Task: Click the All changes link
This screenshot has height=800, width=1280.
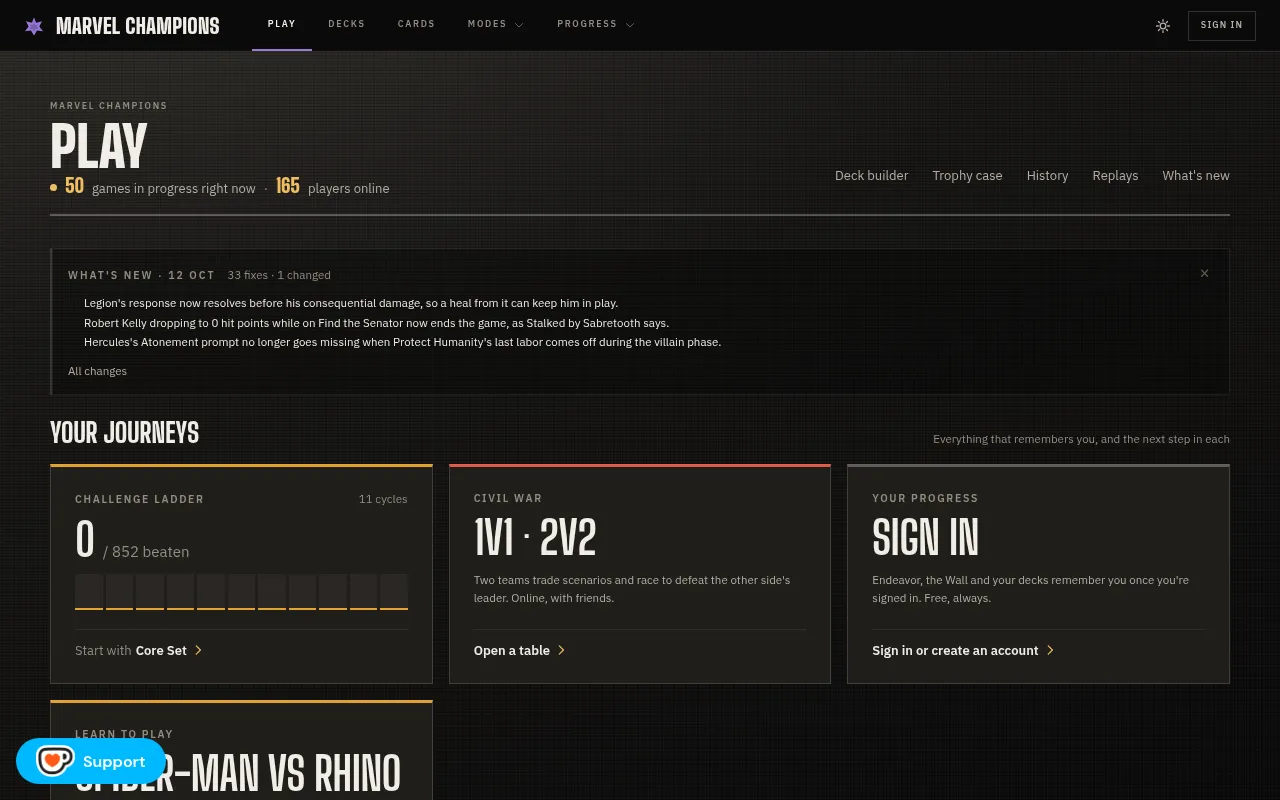Action: pyautogui.click(x=97, y=371)
